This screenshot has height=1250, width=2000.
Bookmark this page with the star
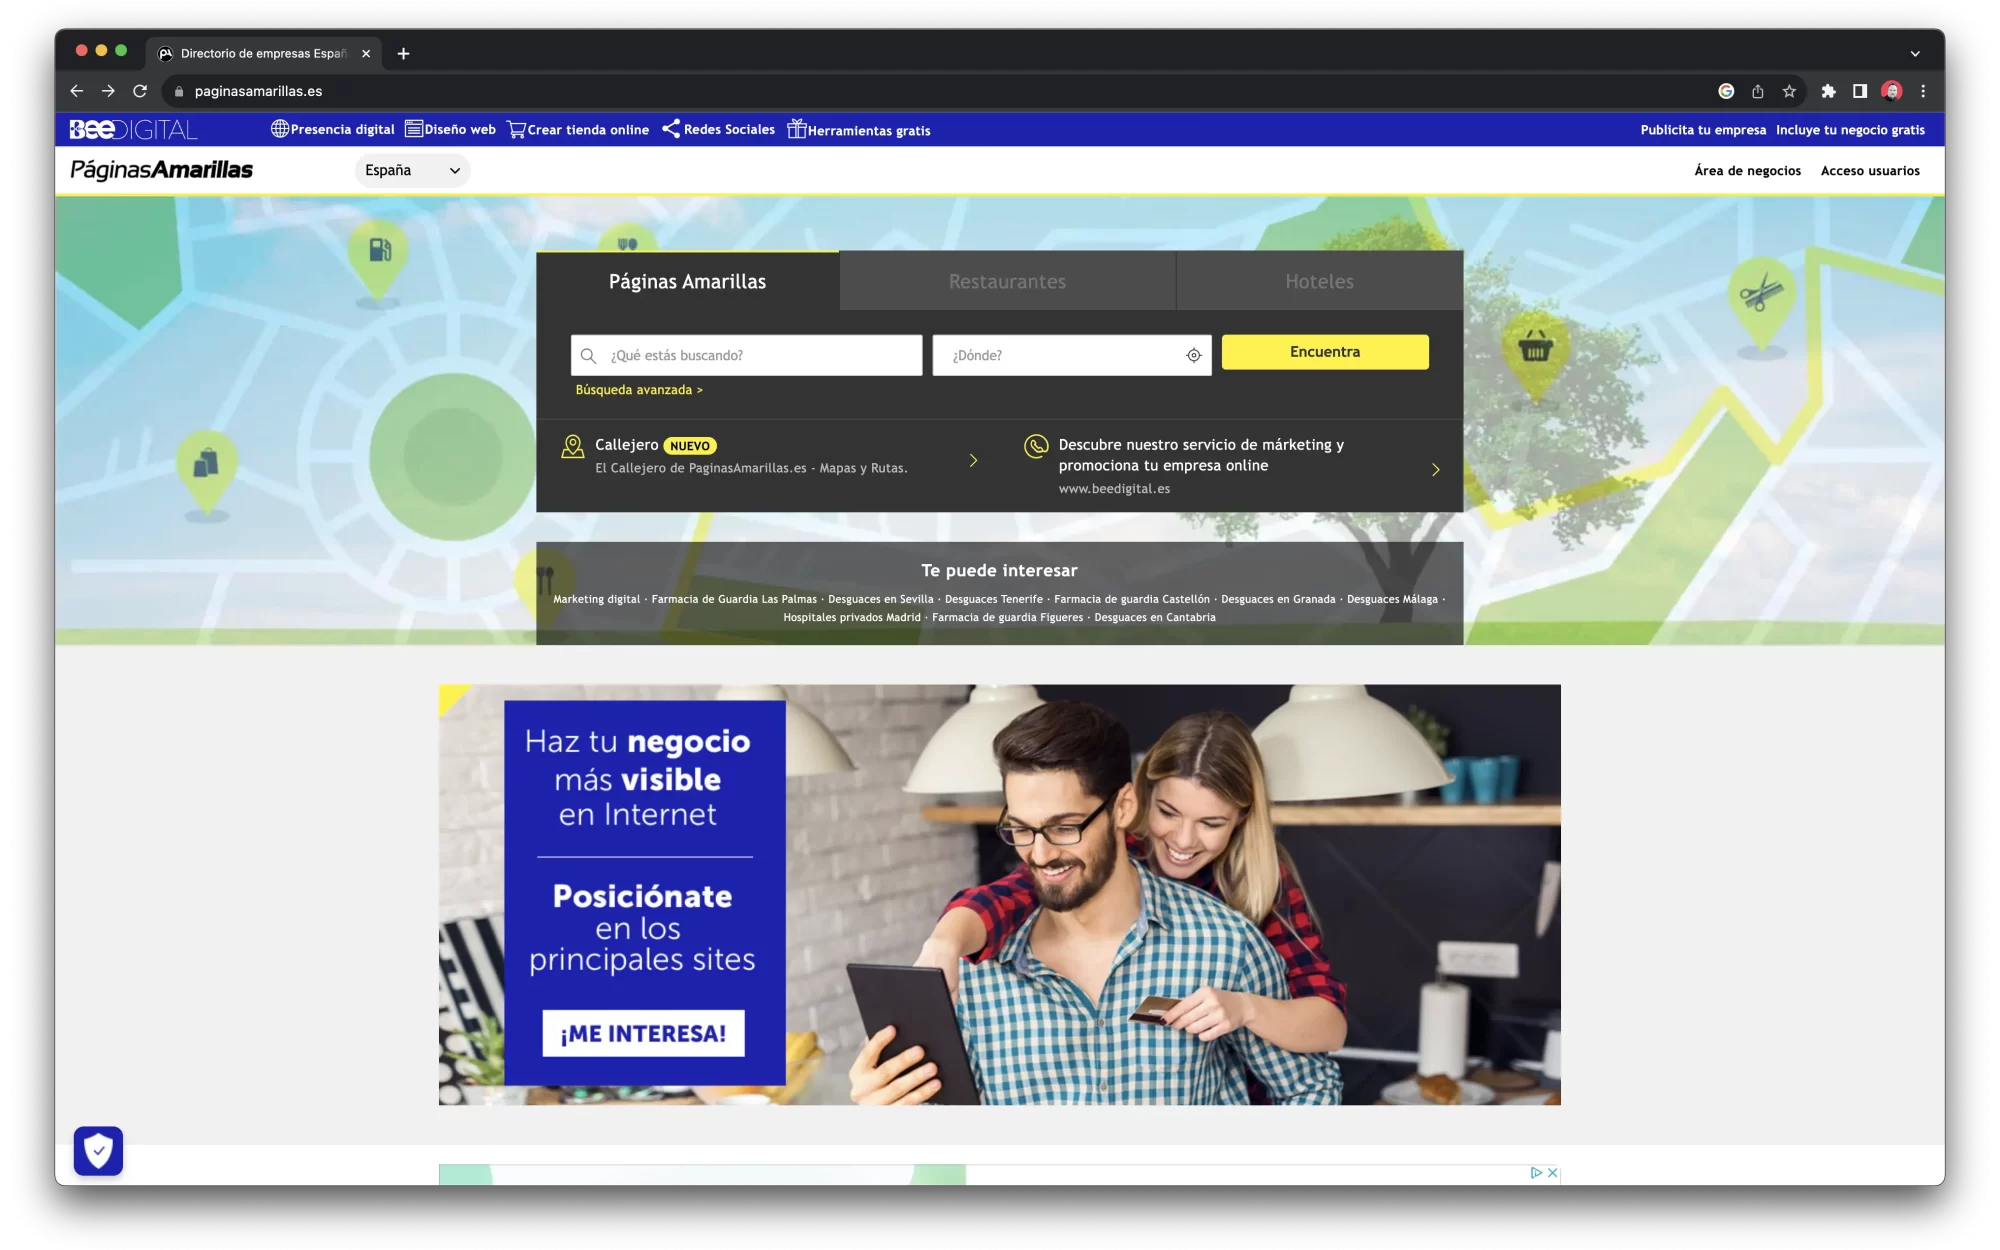point(1789,91)
